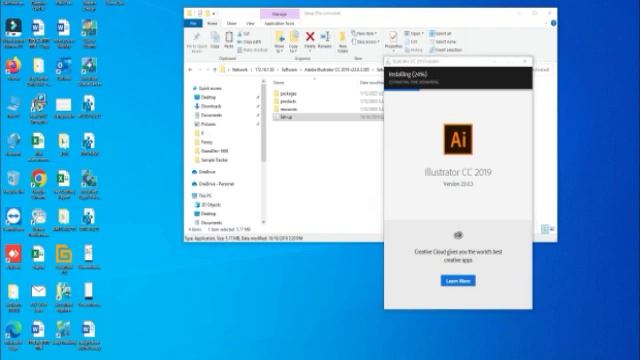Switch to the View ribbon tab
Screen dimensions: 640x360
(250, 23)
